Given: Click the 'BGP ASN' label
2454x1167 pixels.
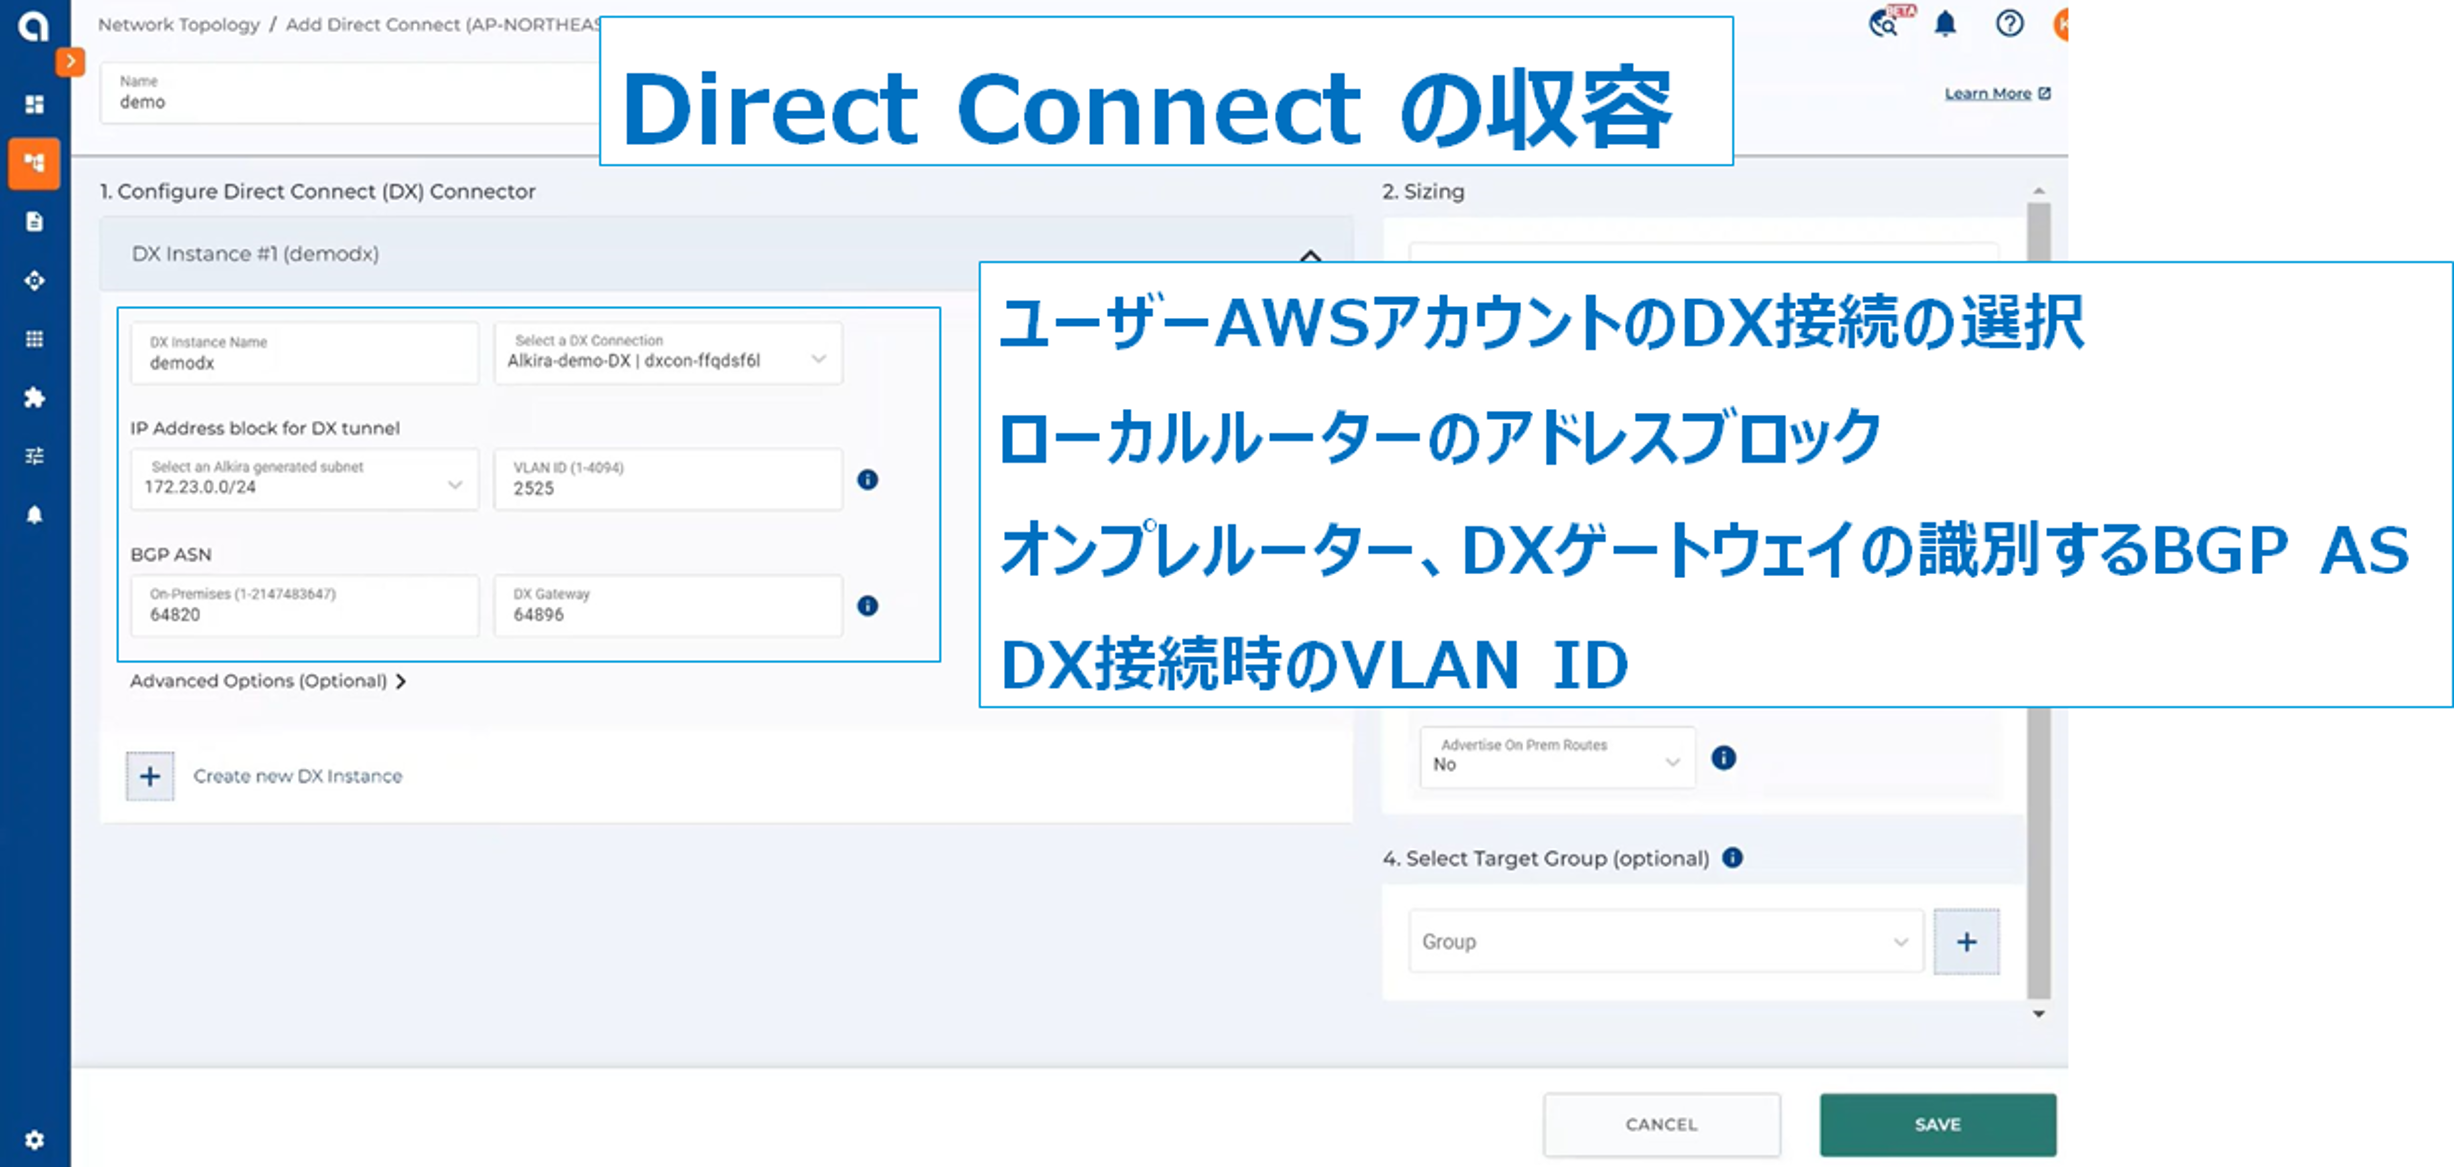Looking at the screenshot, I should [171, 554].
